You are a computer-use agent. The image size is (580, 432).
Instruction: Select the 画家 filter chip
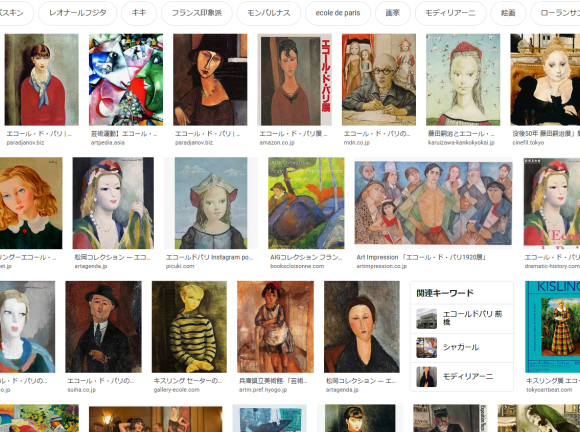pos(392,13)
